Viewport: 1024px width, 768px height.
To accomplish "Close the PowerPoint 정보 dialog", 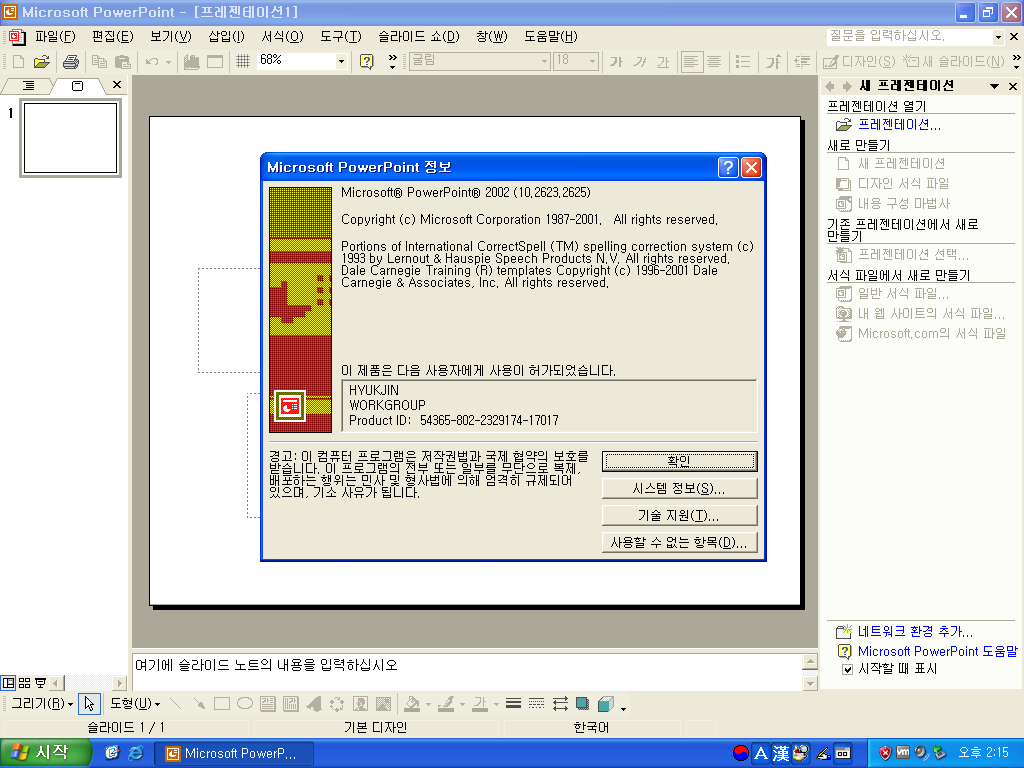I will point(752,168).
